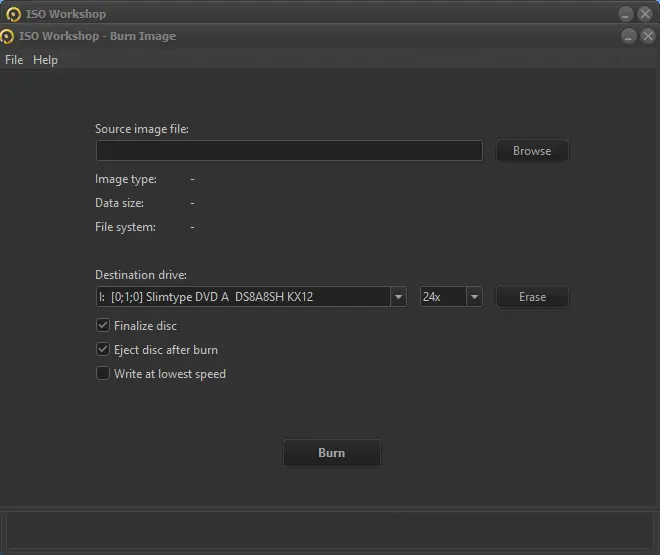
Task: Click the ISO Workshop main window icon
Action: point(13,14)
